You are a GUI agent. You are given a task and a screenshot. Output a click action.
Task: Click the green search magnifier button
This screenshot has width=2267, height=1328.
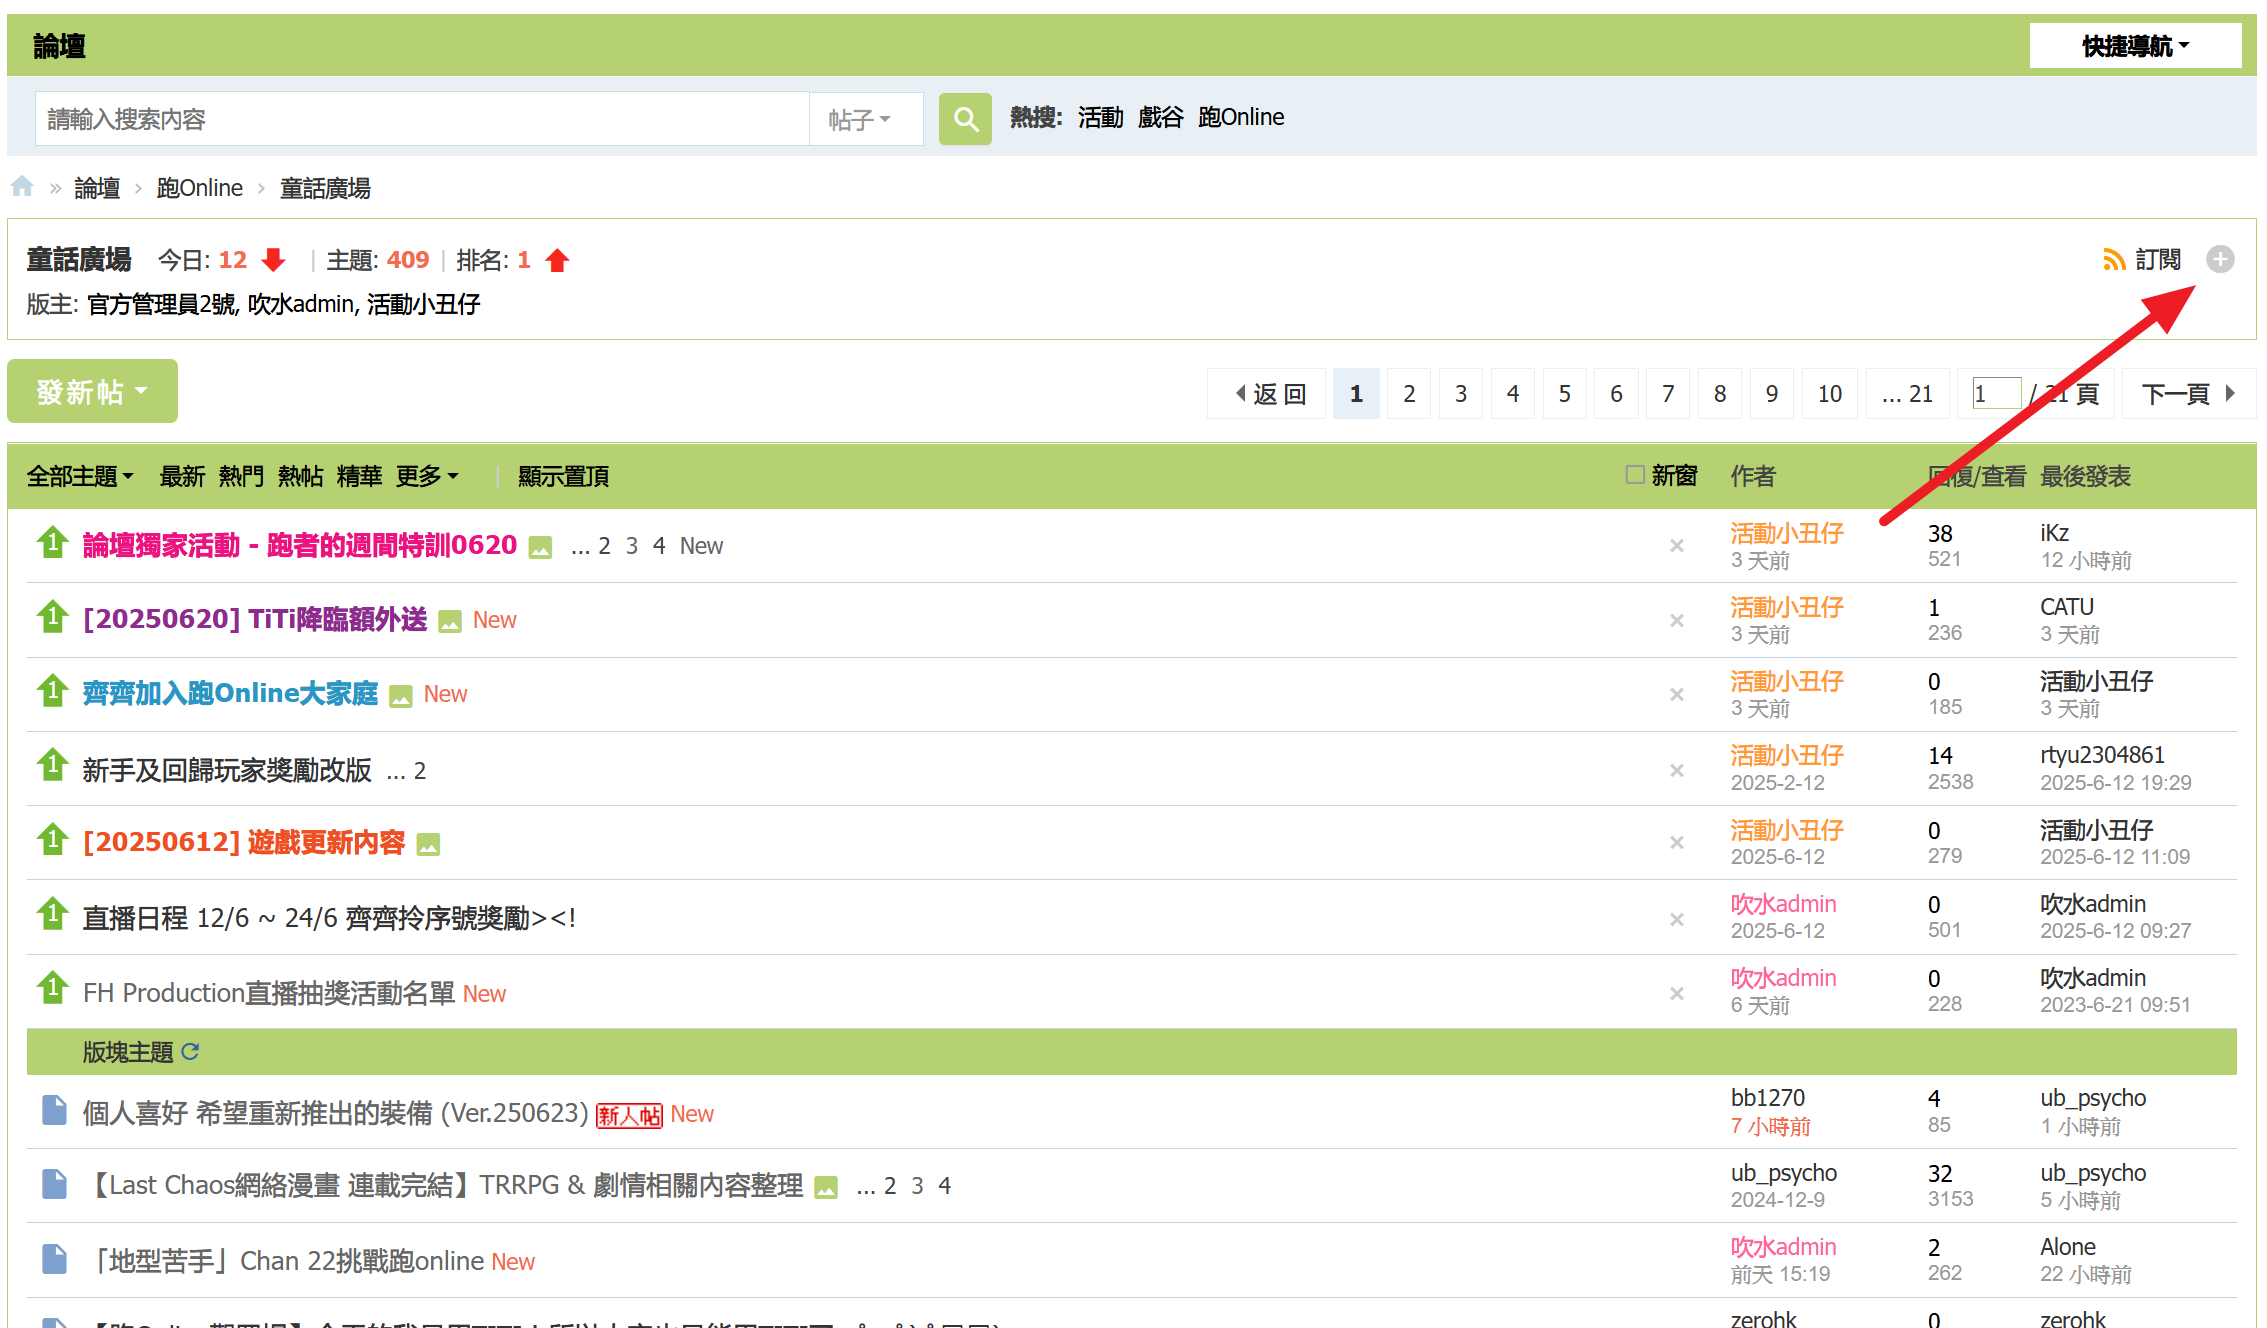point(964,119)
